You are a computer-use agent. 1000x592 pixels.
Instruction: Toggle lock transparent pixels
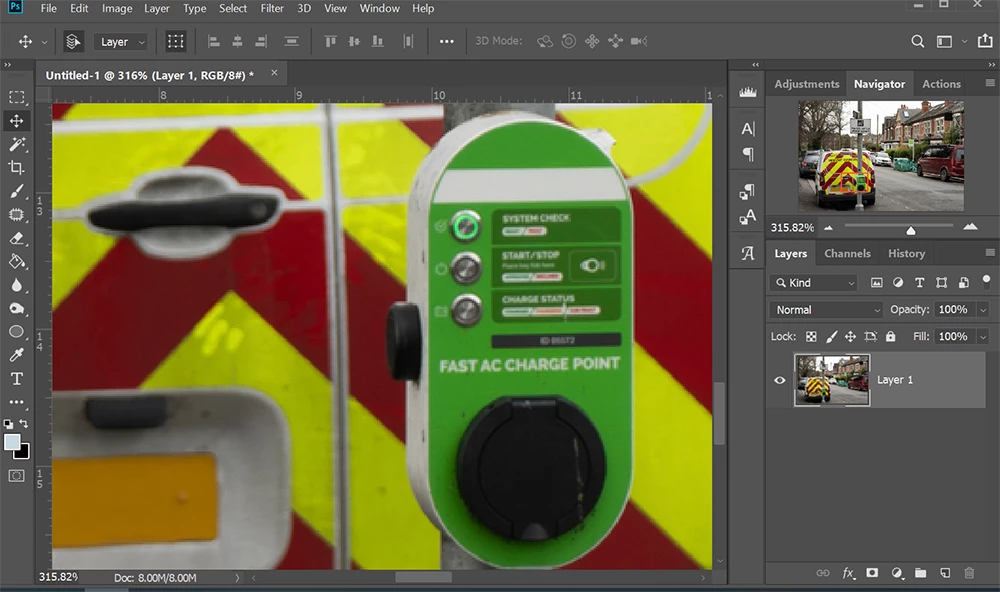point(811,337)
